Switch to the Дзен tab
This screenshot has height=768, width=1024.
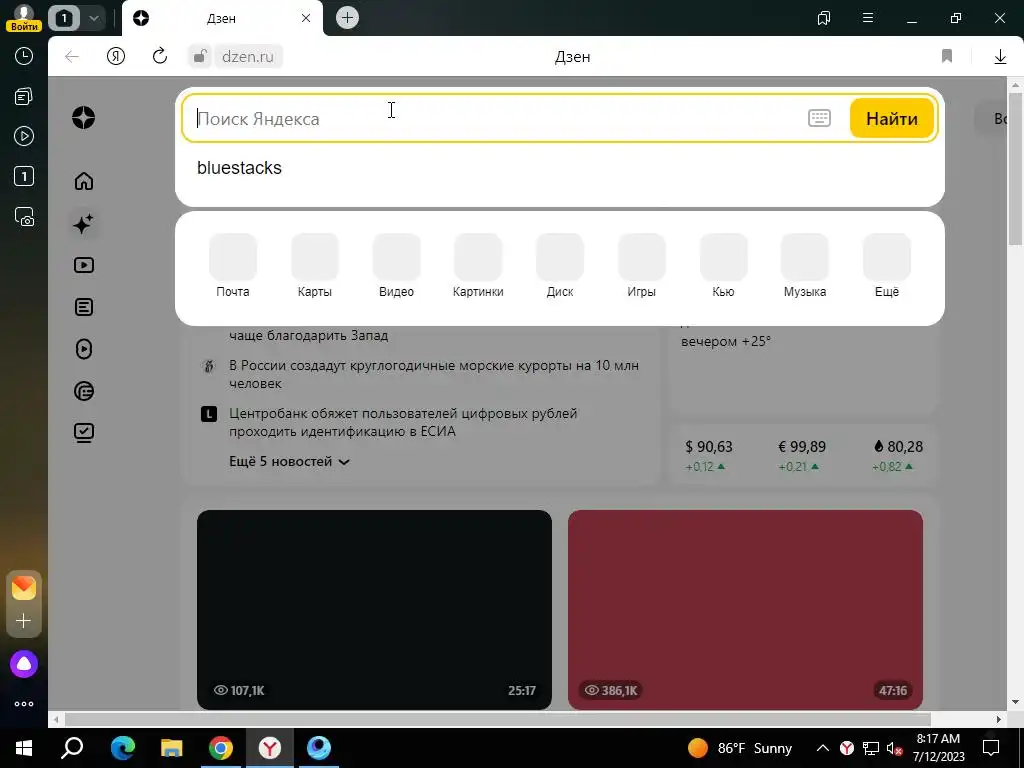[221, 18]
